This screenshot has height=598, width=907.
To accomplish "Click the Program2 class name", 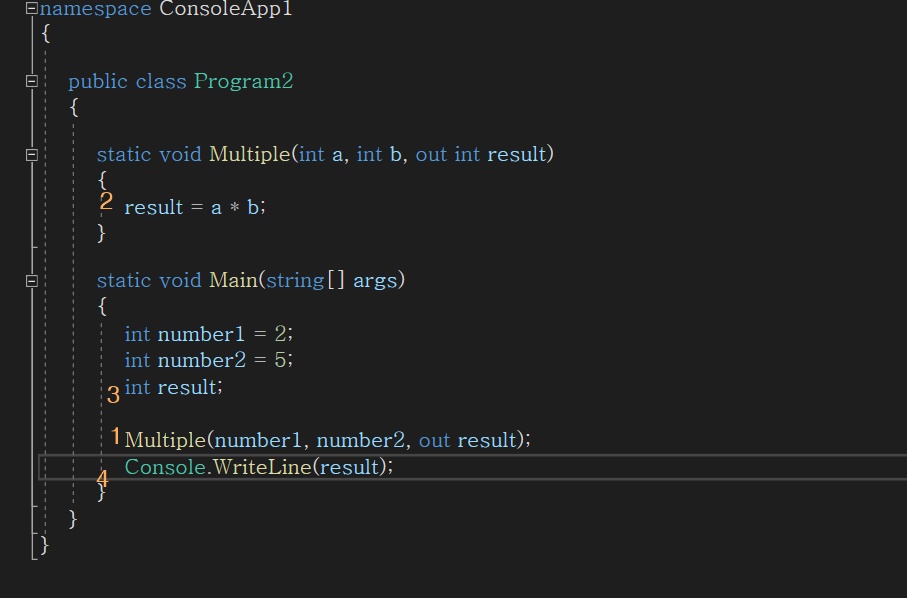I will click(x=244, y=82).
